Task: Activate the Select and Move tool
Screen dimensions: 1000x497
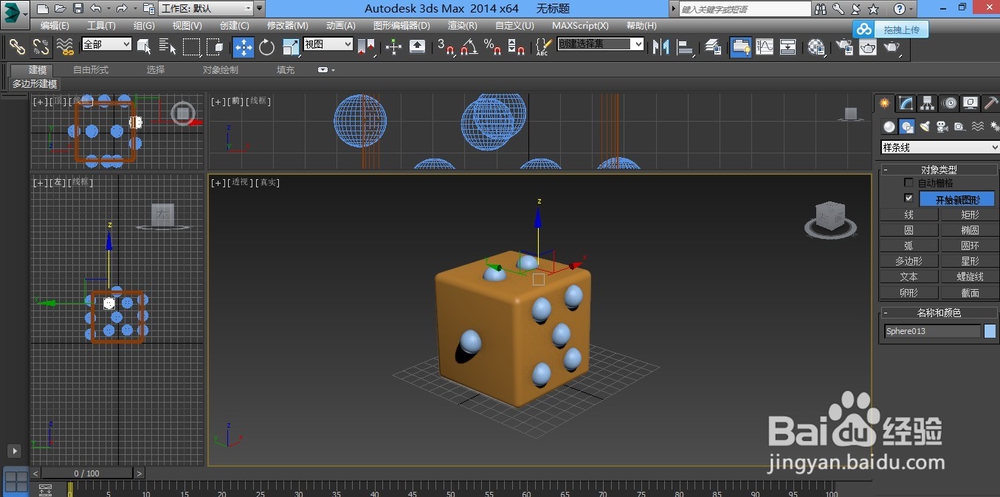Action: coord(243,47)
